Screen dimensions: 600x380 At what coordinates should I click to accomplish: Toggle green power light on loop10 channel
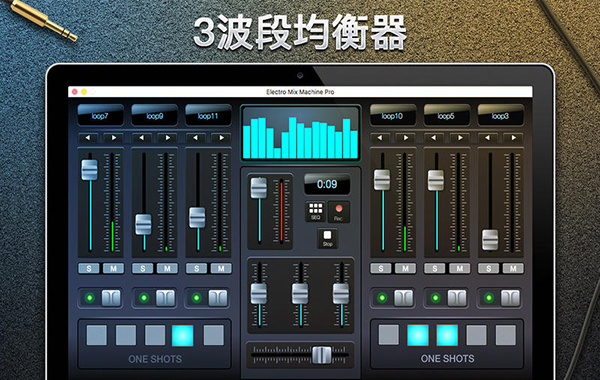[x=382, y=298]
